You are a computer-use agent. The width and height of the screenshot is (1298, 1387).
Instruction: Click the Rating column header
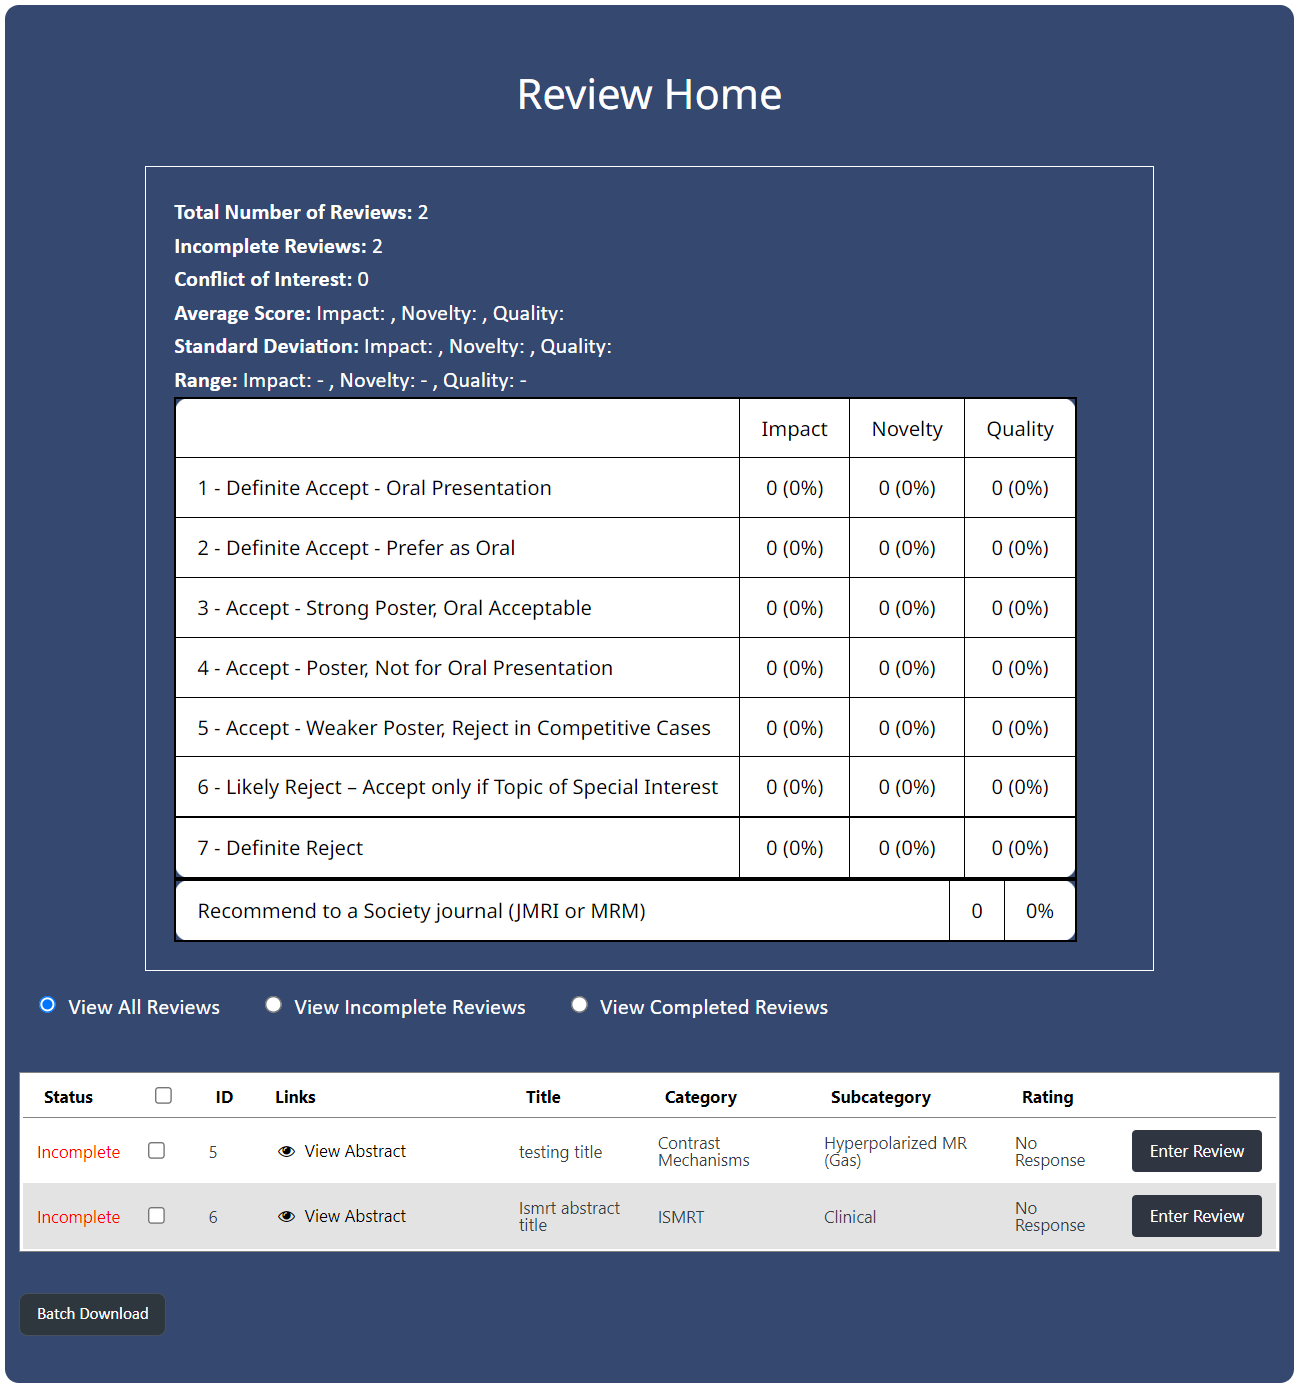coord(1047,1098)
